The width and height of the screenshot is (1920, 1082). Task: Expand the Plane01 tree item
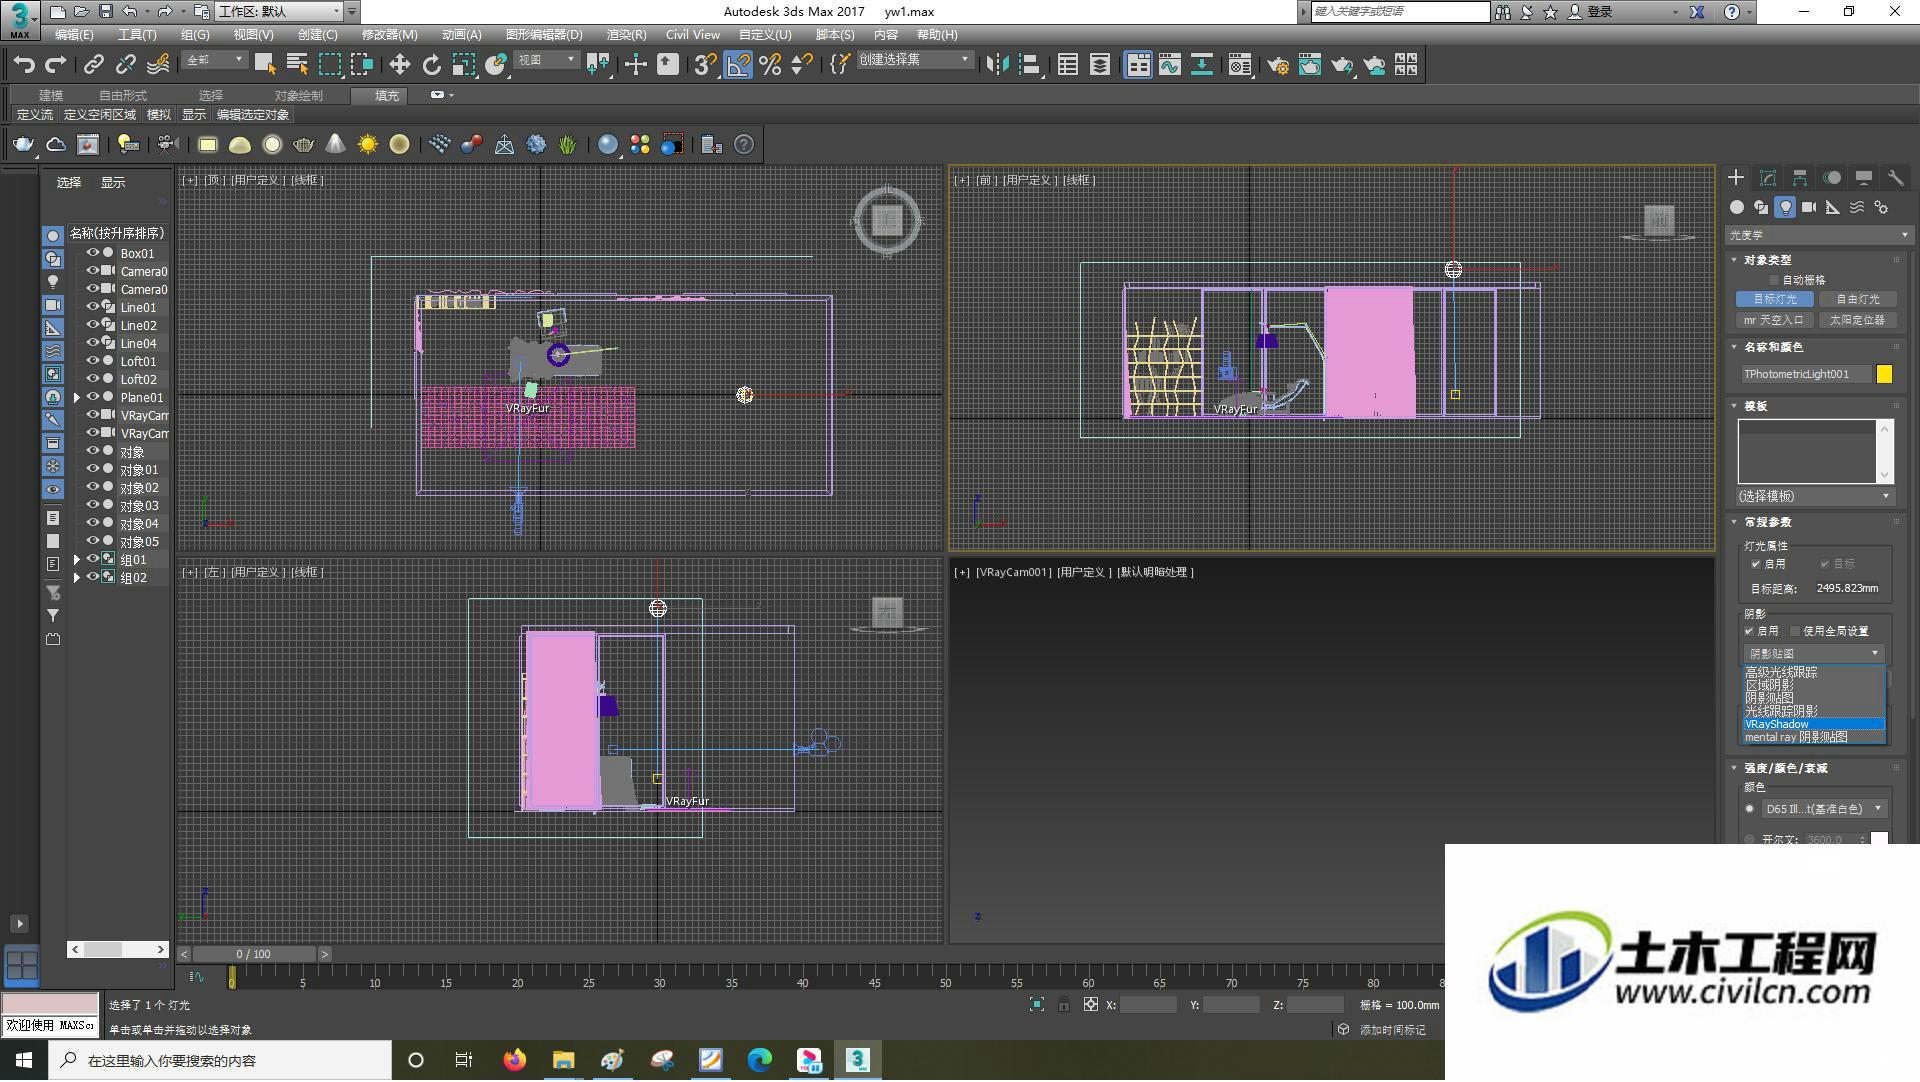pos(77,397)
